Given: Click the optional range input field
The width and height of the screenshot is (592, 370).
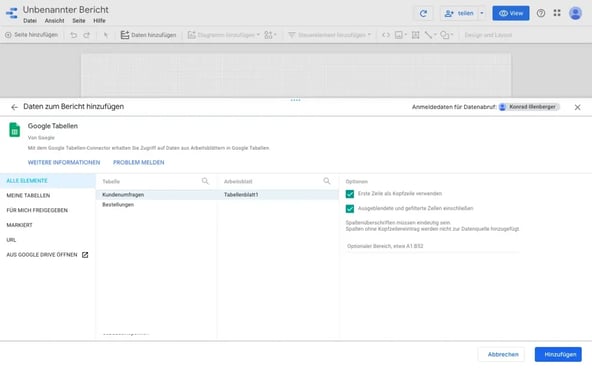Looking at the screenshot, I should [x=433, y=246].
